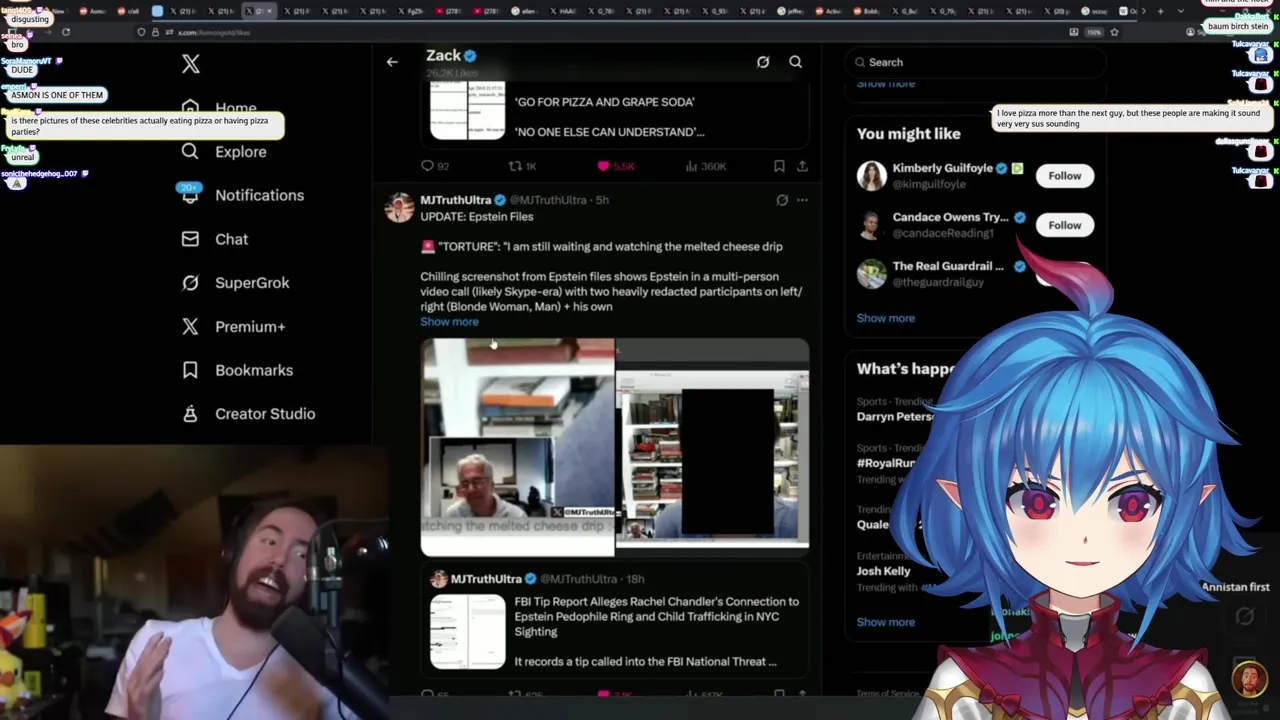Viewport: 1280px width, 720px height.
Task: Click Grok icon in Zack profile header
Action: tap(763, 62)
